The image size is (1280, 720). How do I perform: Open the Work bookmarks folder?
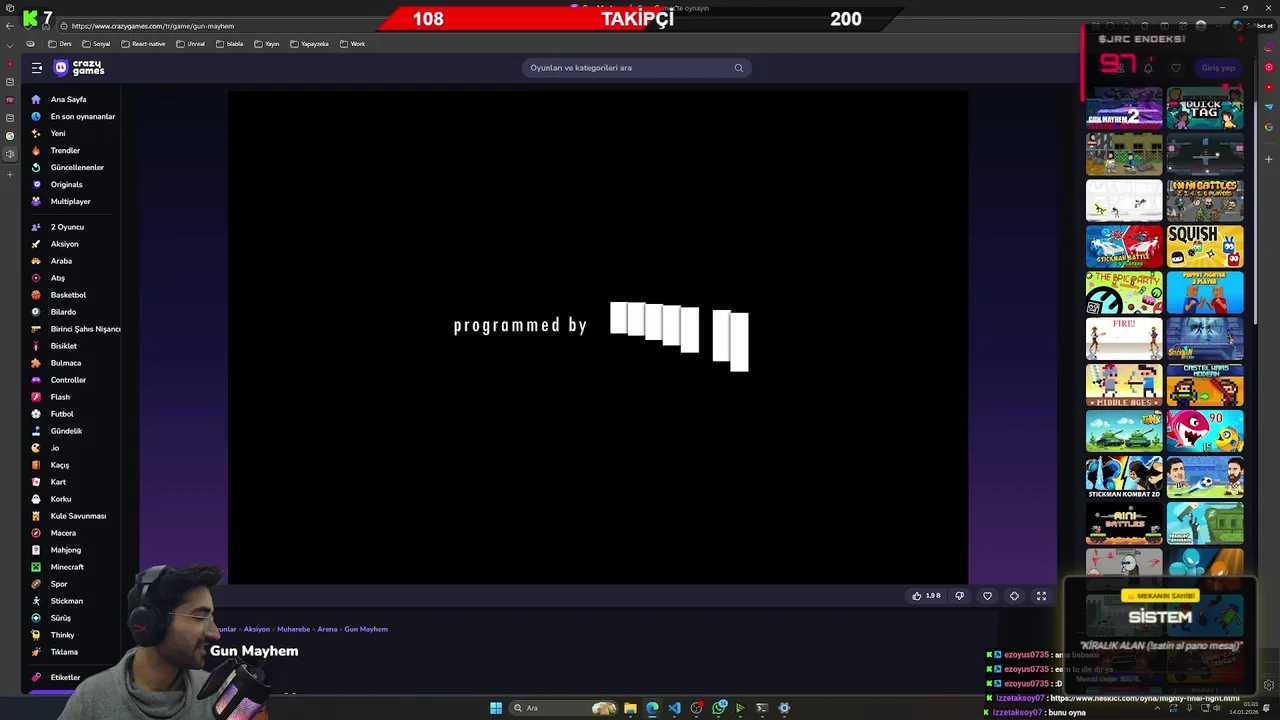point(352,44)
